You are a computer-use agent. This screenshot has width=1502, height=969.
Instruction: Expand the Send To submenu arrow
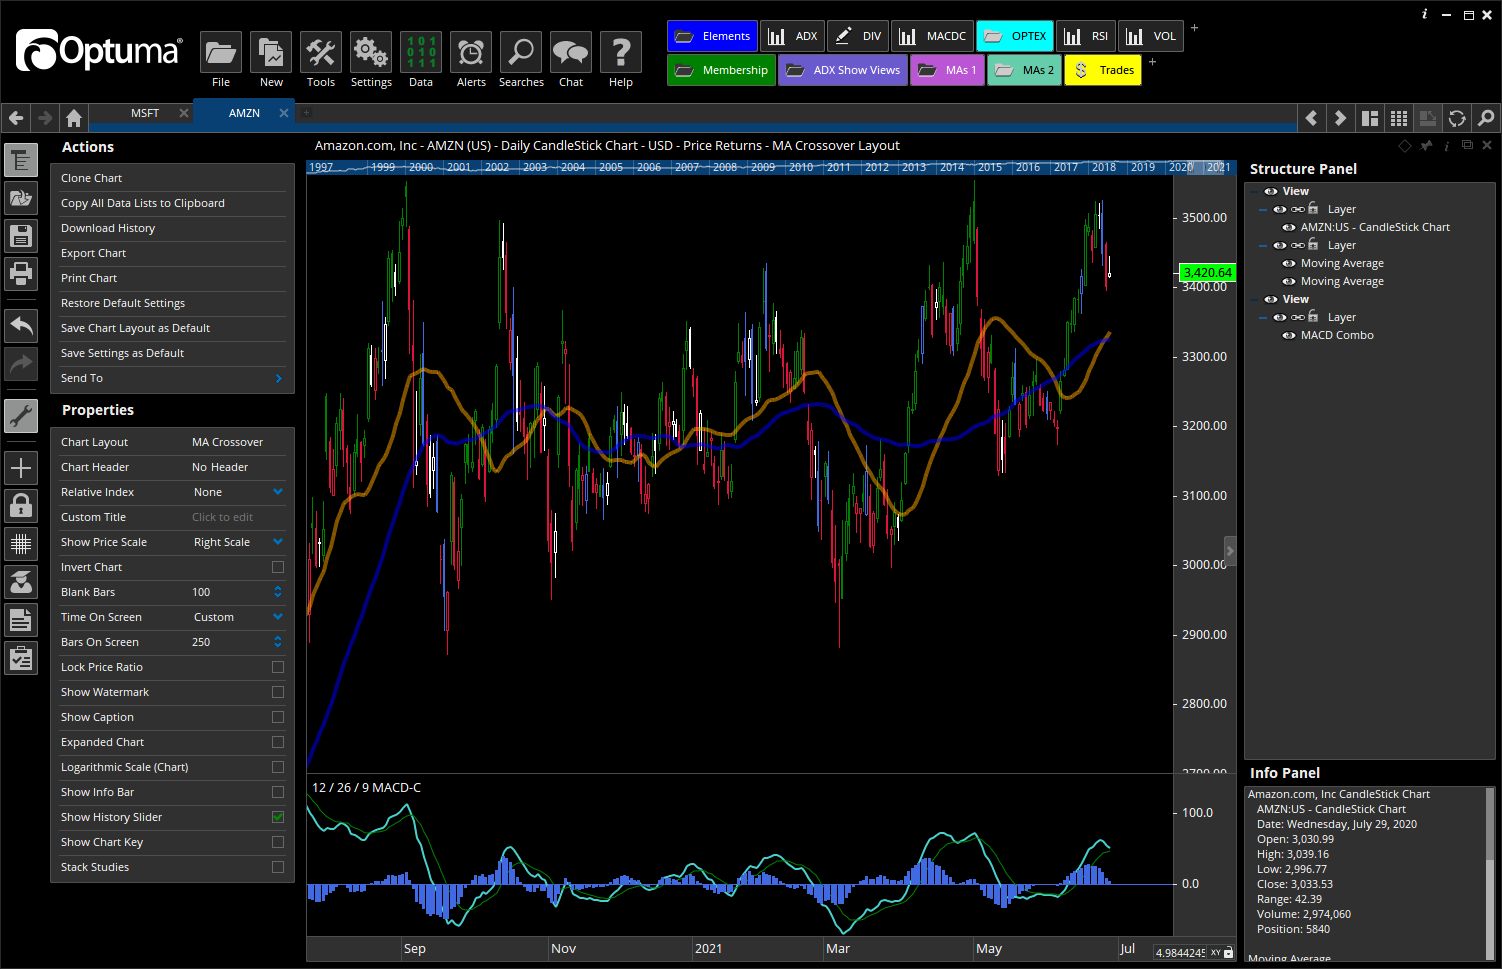coord(279,378)
